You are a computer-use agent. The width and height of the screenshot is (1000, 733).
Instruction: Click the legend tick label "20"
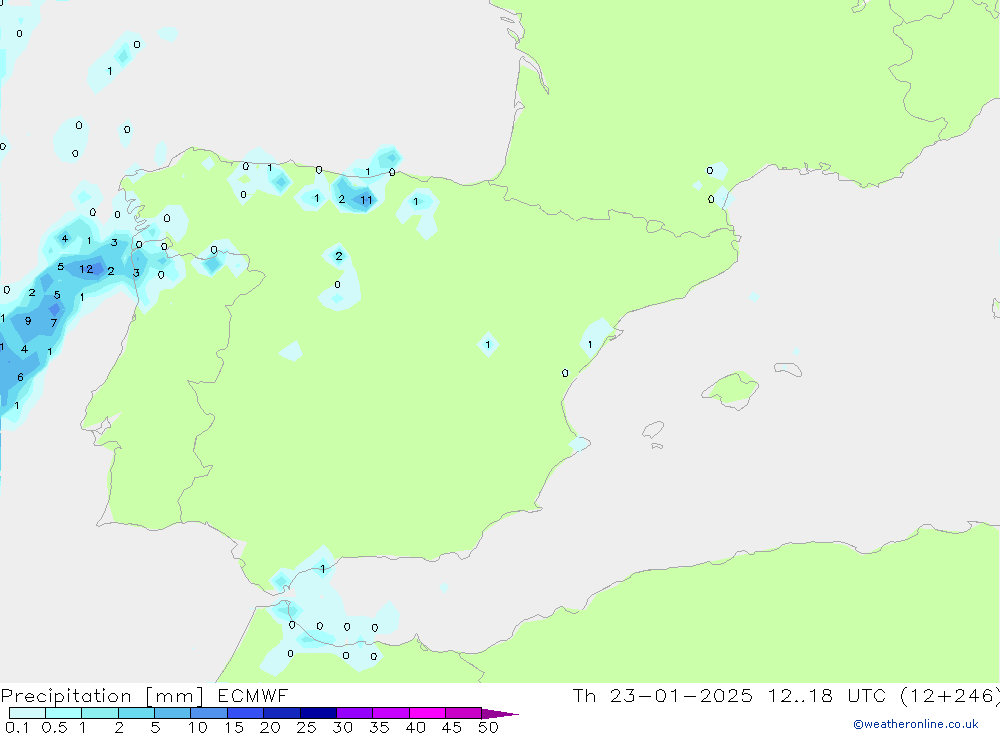point(269,727)
